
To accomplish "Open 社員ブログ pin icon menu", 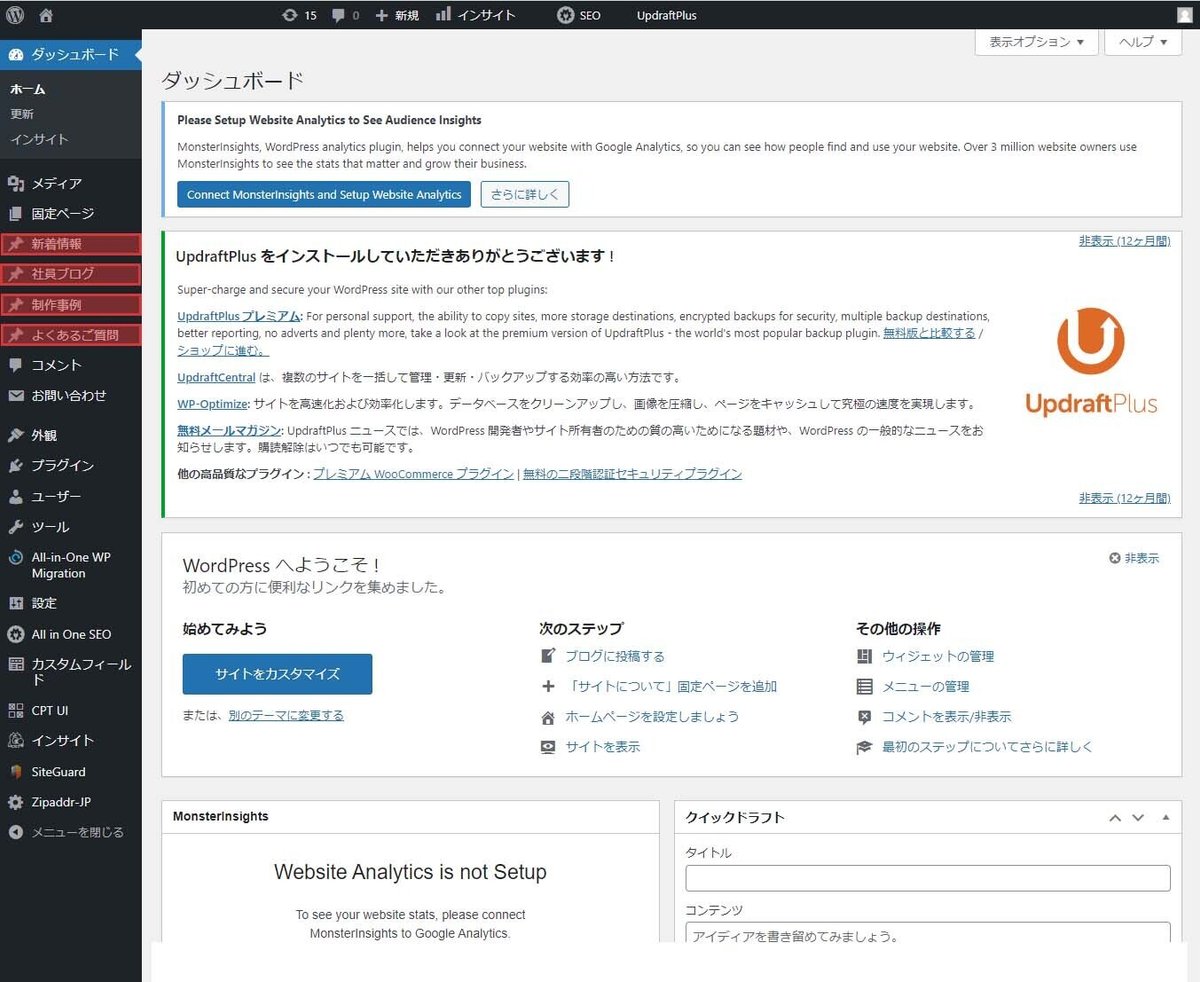I will [x=15, y=273].
